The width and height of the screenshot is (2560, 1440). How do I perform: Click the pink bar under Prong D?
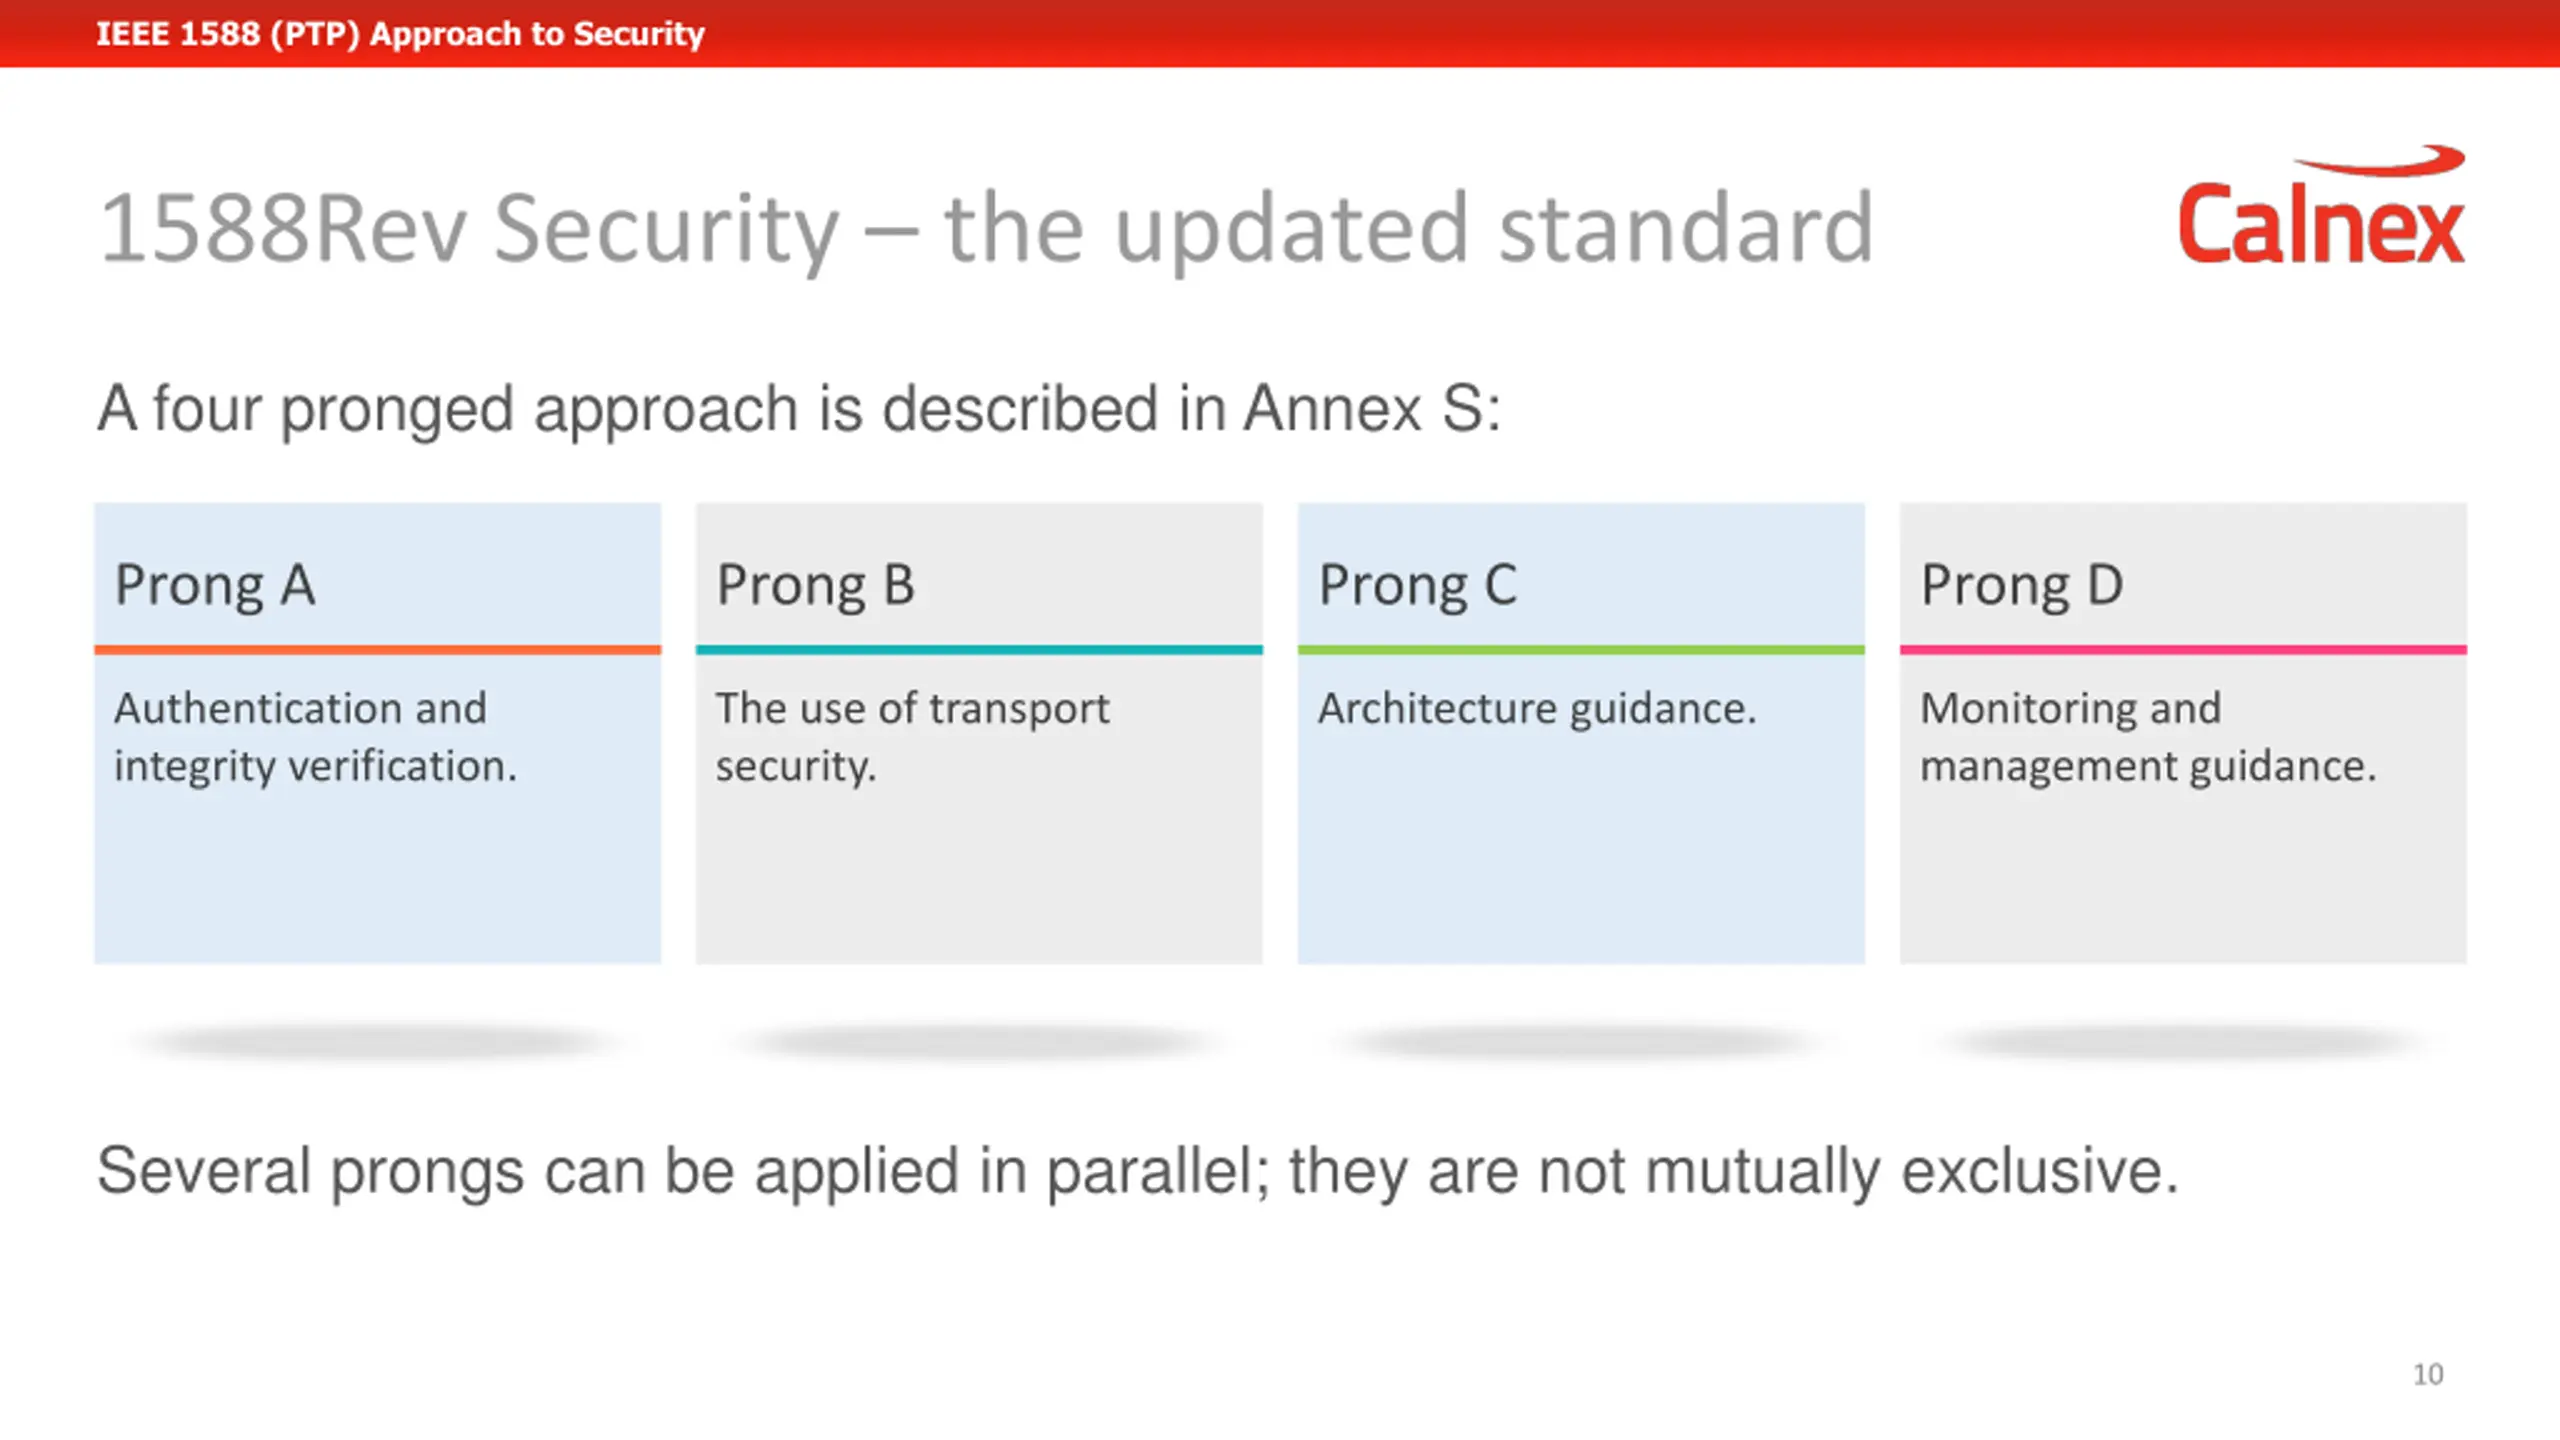pos(2183,650)
